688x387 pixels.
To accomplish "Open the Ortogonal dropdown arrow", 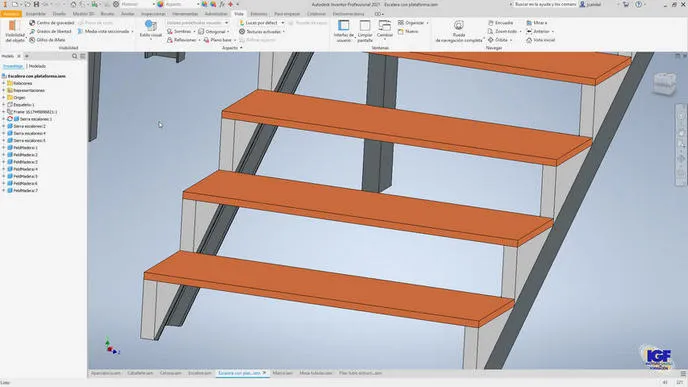I will 228,32.
